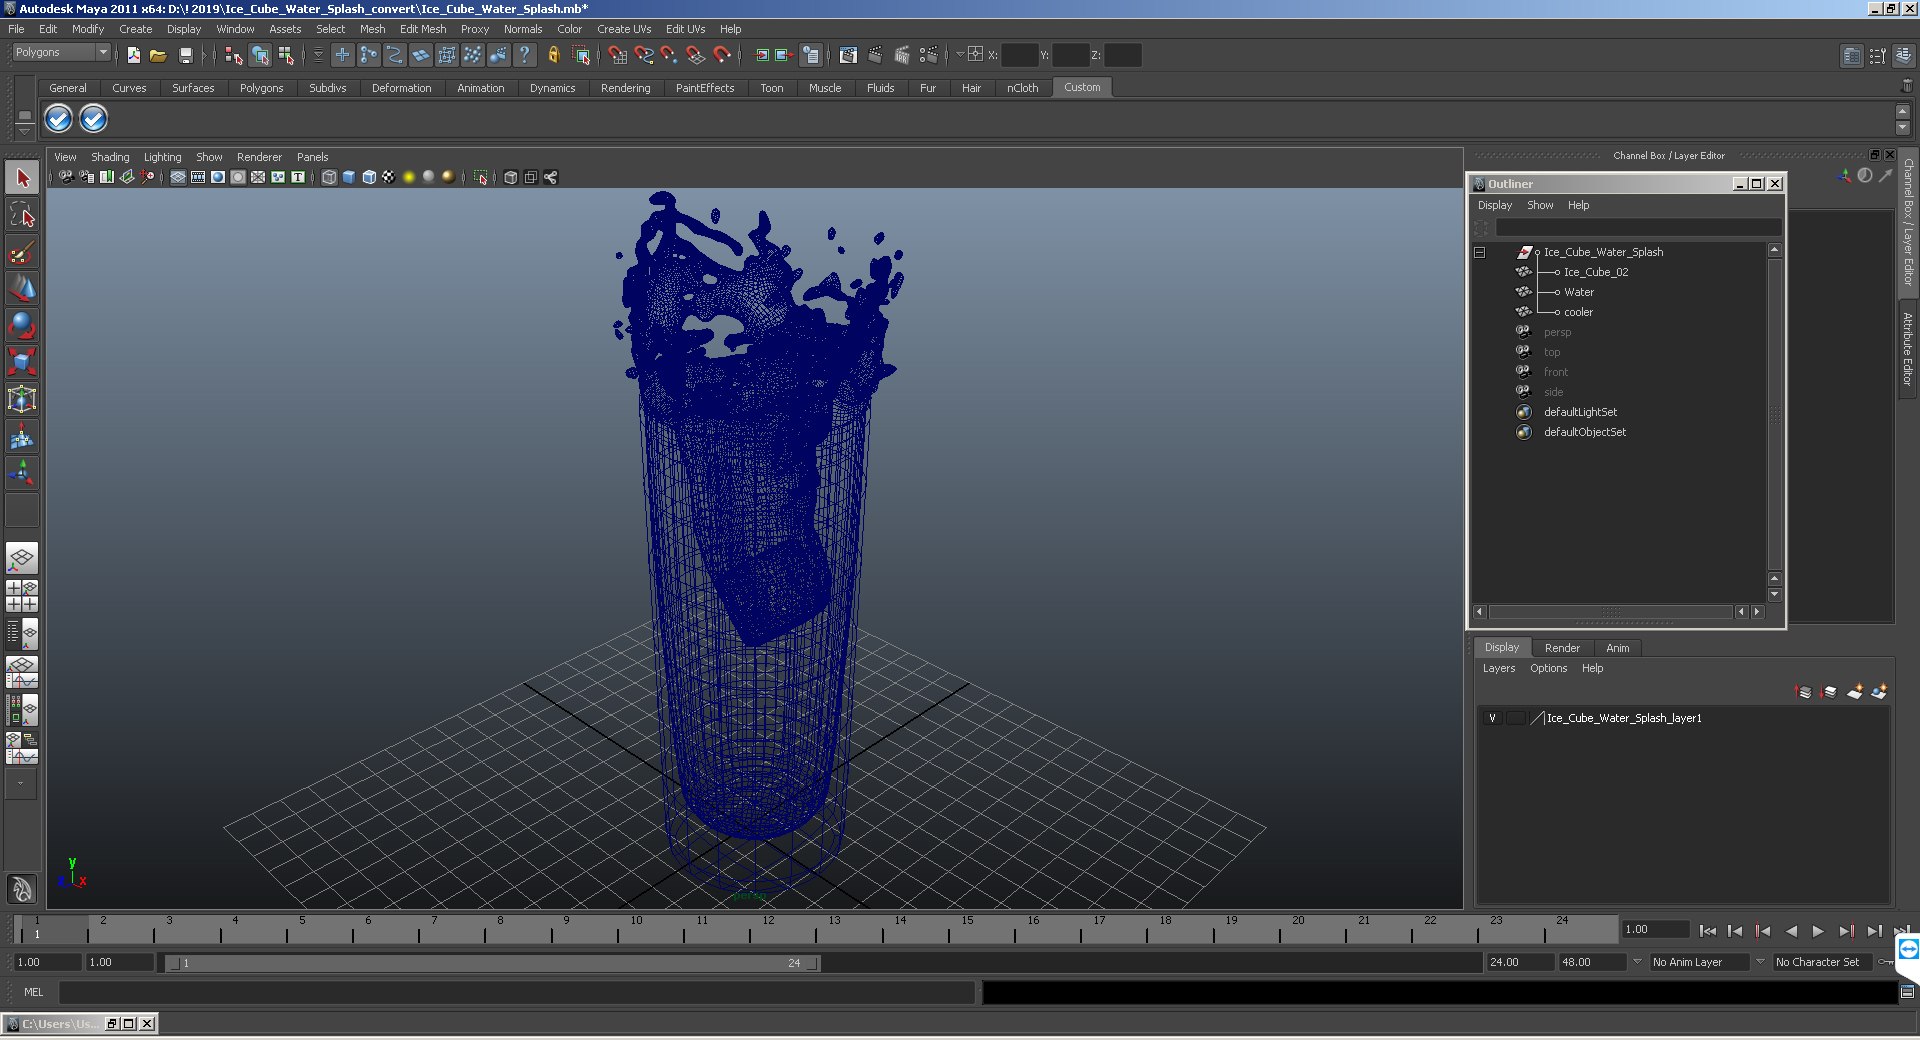Create a new scene from status line
The image size is (1920, 1040).
click(x=134, y=55)
